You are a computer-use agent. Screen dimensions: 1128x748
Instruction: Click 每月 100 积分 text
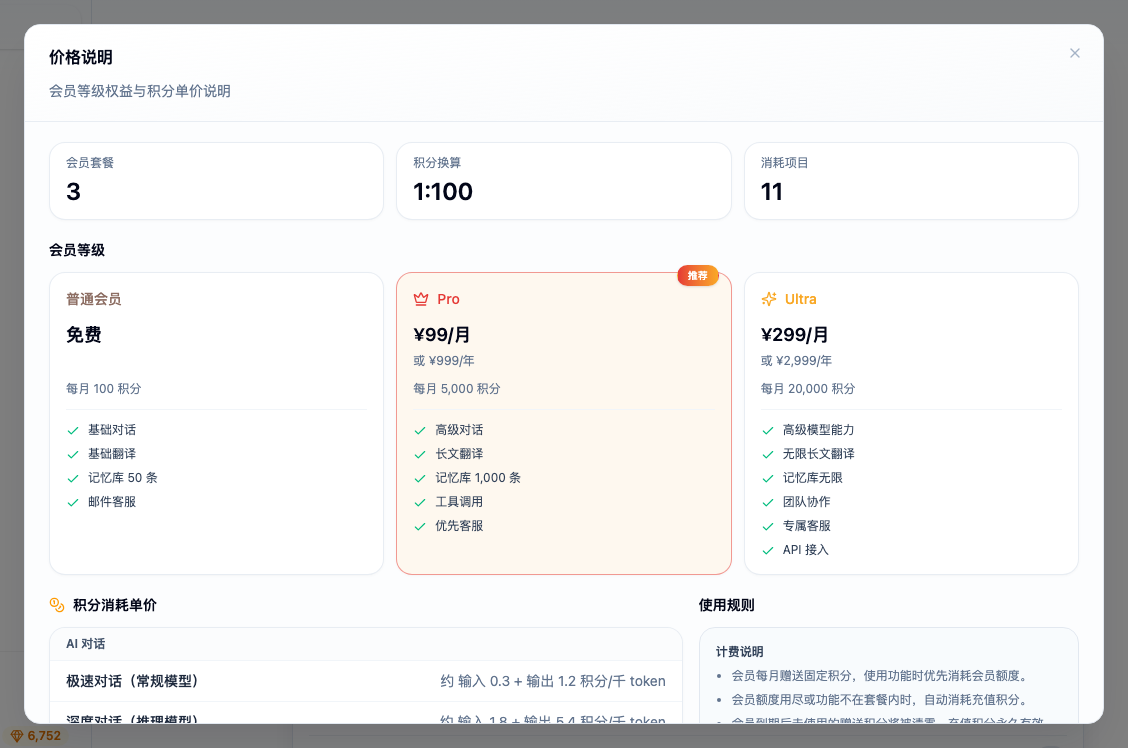pos(104,388)
